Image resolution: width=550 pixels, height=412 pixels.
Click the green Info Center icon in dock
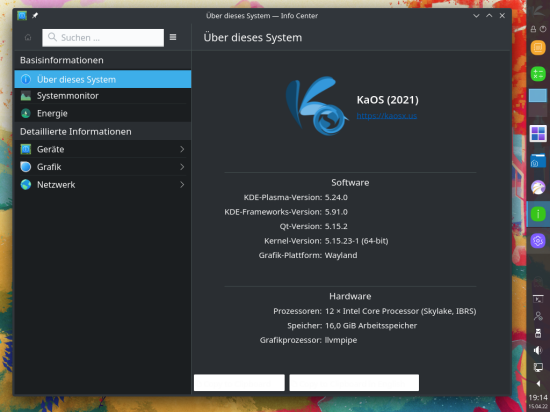538,214
